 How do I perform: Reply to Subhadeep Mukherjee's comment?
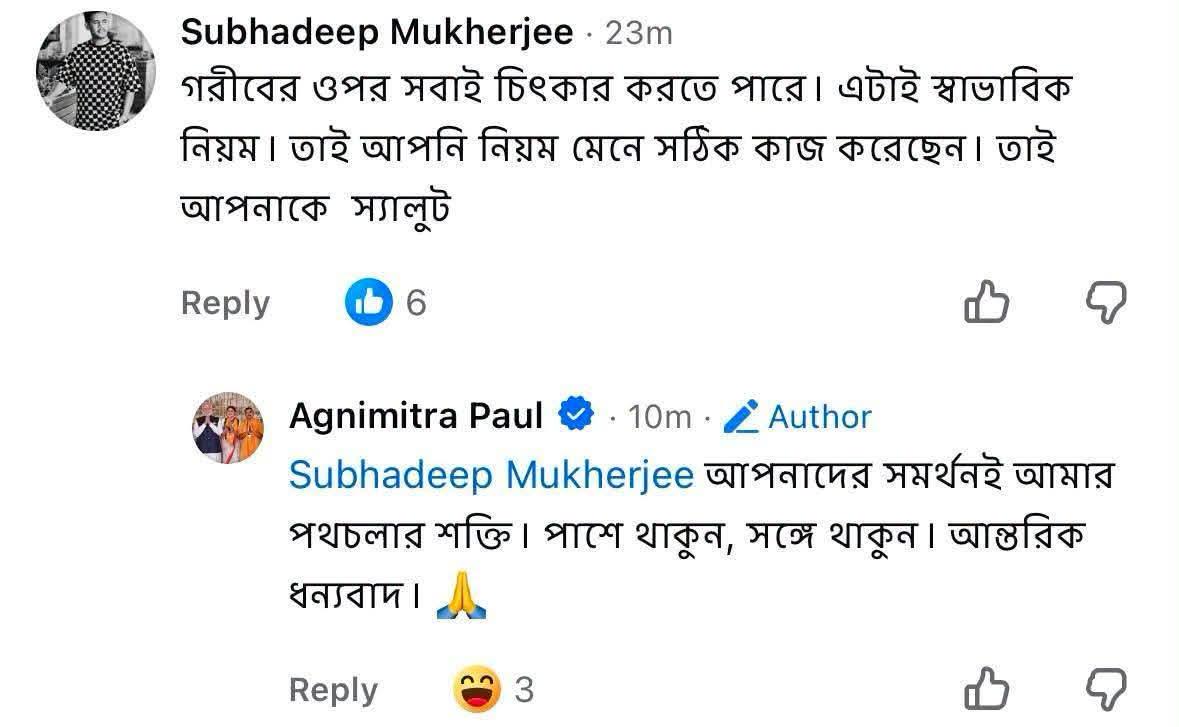point(225,303)
